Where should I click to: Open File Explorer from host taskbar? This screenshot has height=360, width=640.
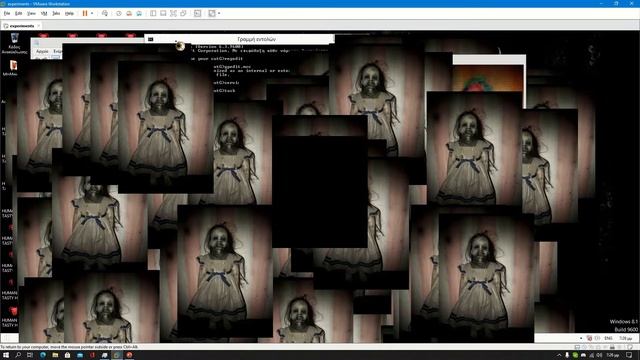coord(55,355)
